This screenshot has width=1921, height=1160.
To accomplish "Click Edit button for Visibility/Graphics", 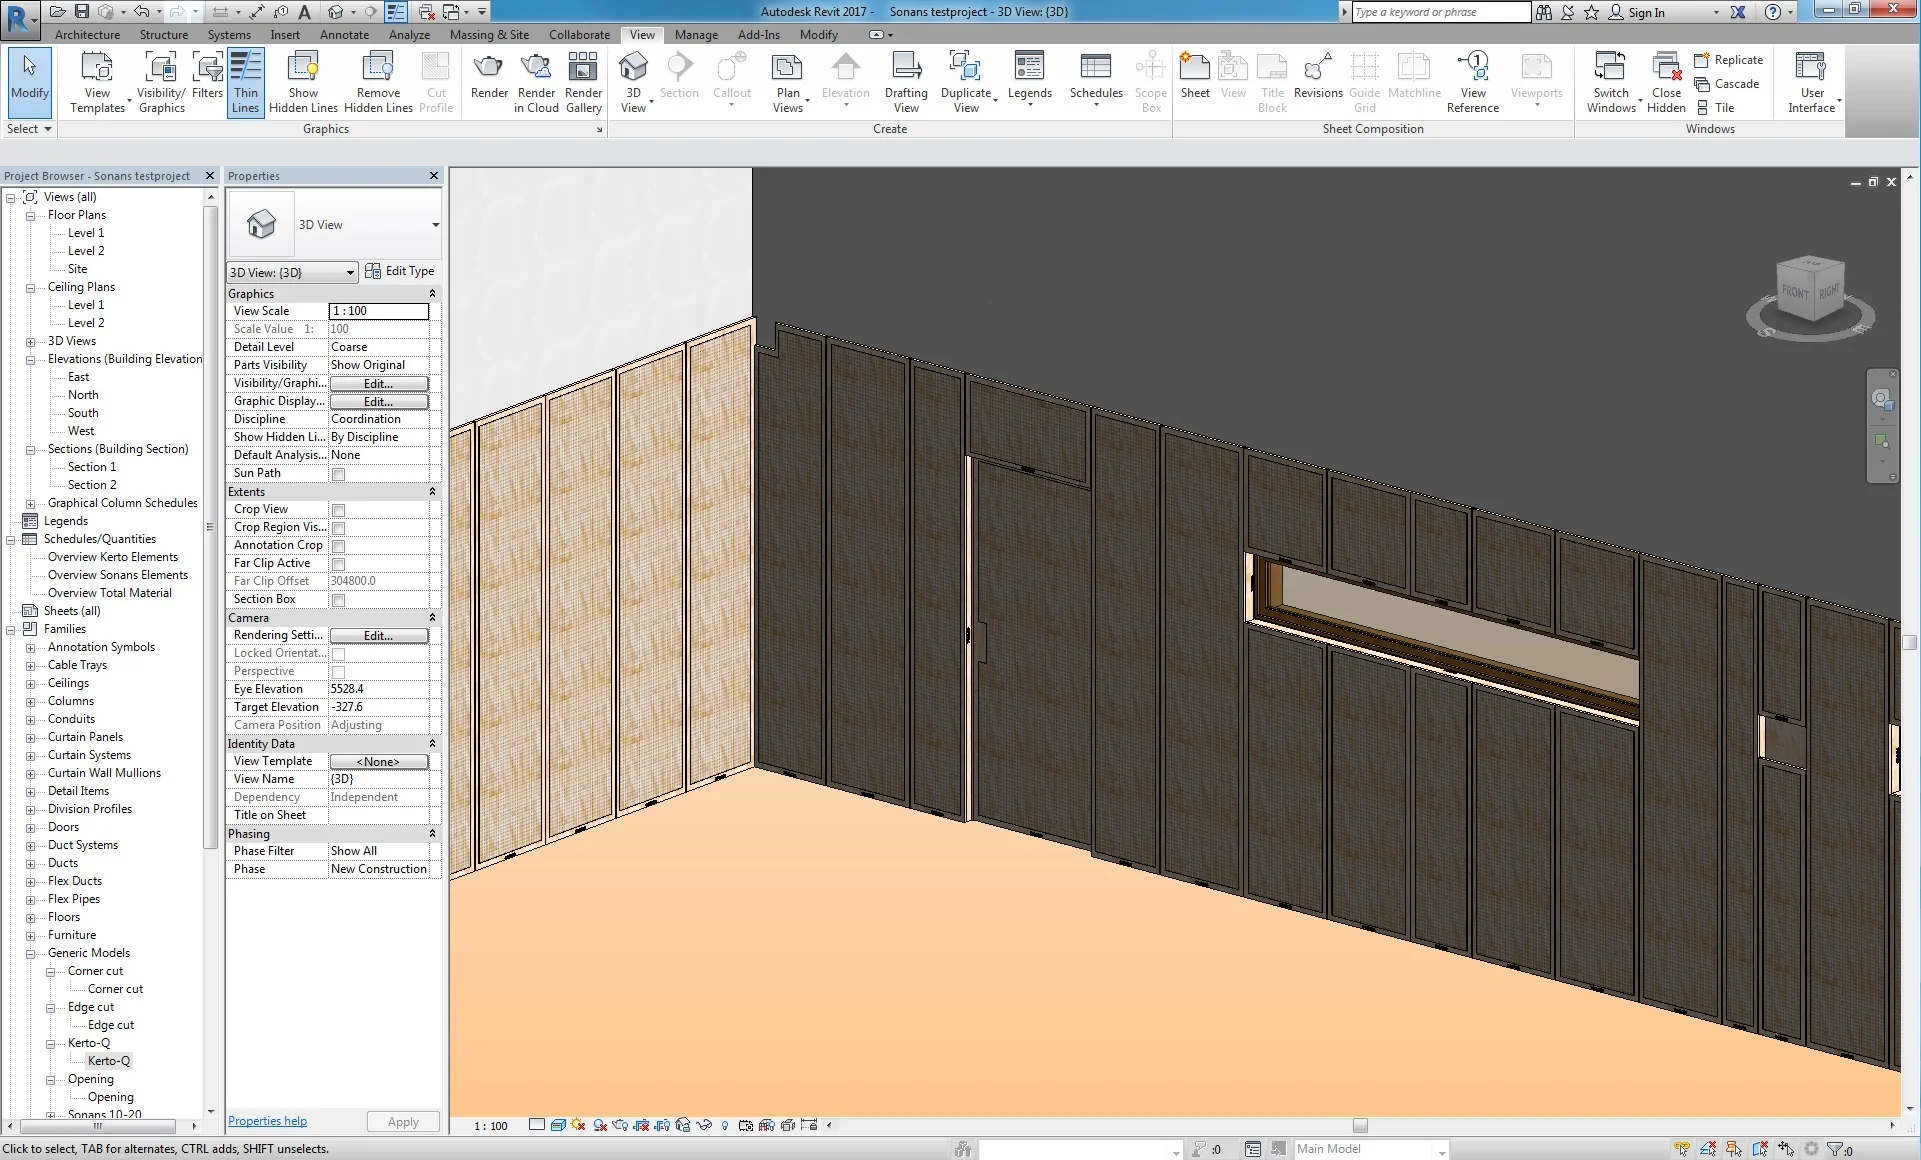I will pyautogui.click(x=379, y=384).
